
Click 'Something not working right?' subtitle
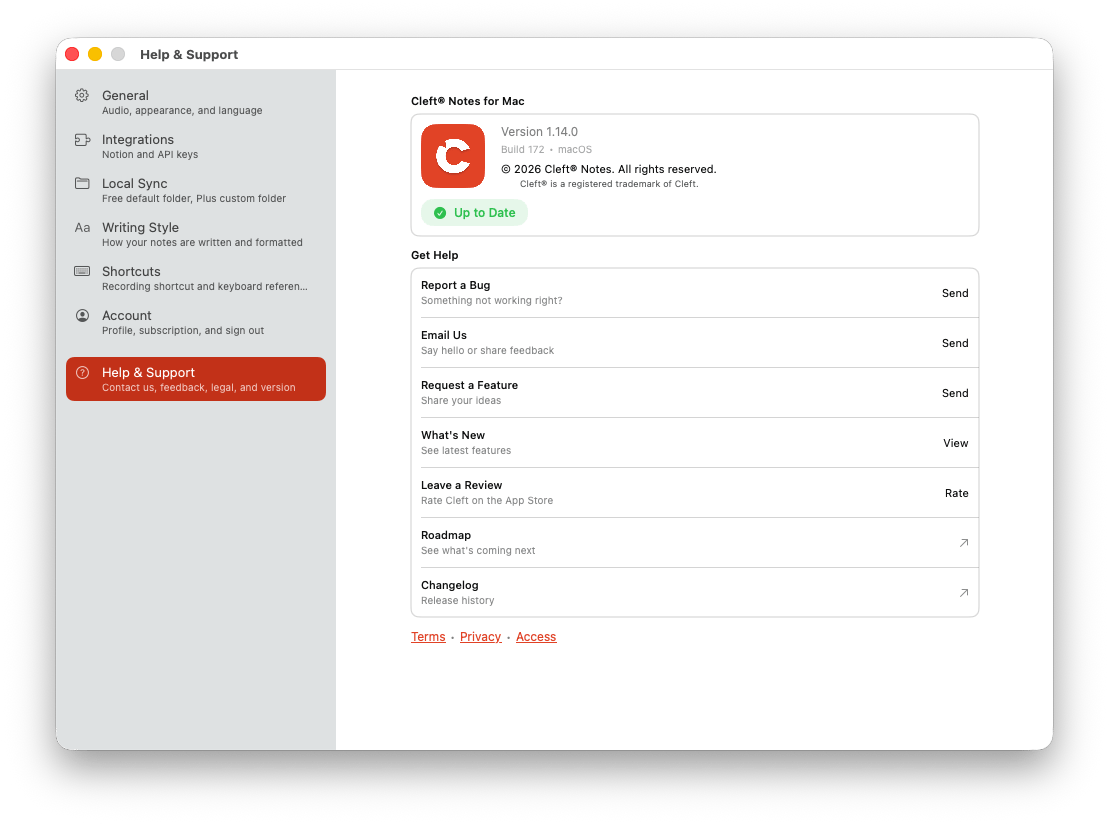pyautogui.click(x=492, y=301)
